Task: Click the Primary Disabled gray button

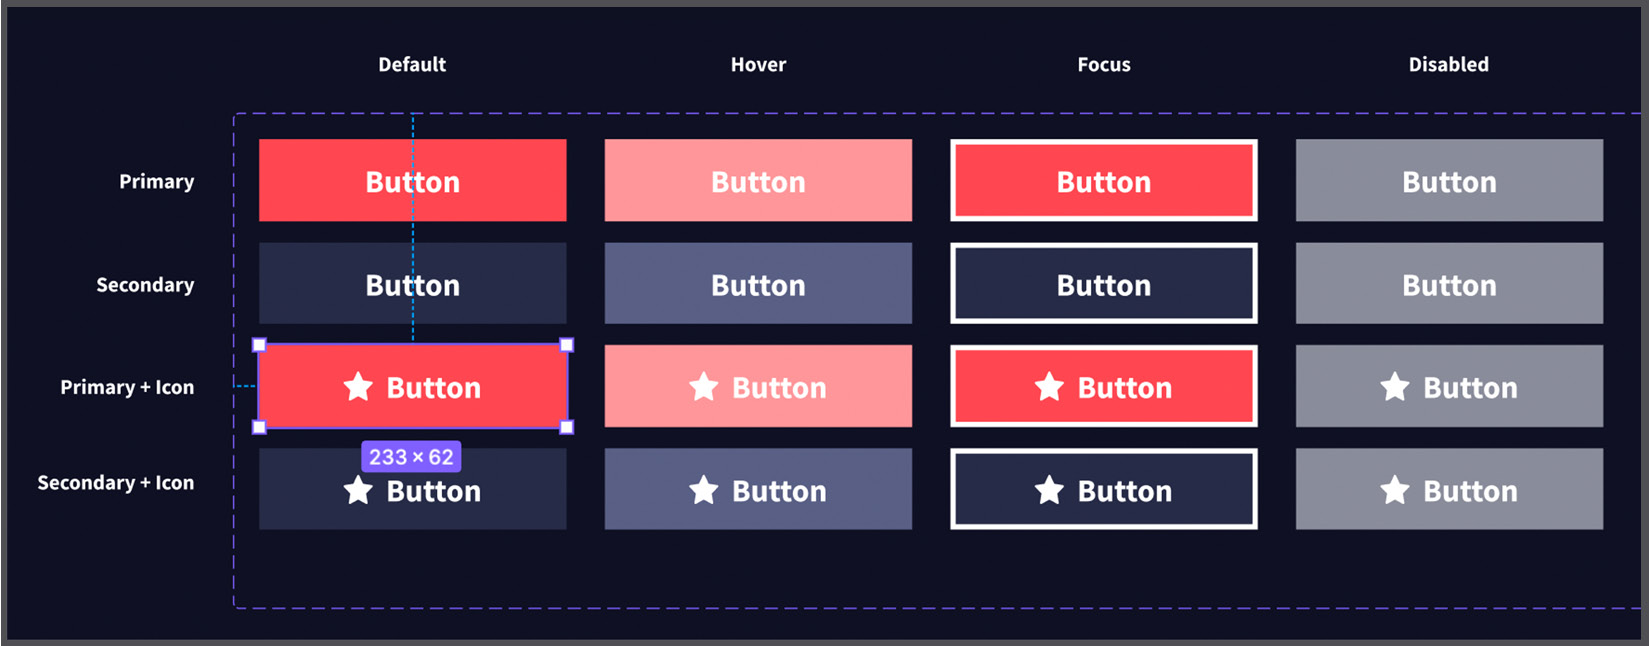Action: tap(1449, 180)
